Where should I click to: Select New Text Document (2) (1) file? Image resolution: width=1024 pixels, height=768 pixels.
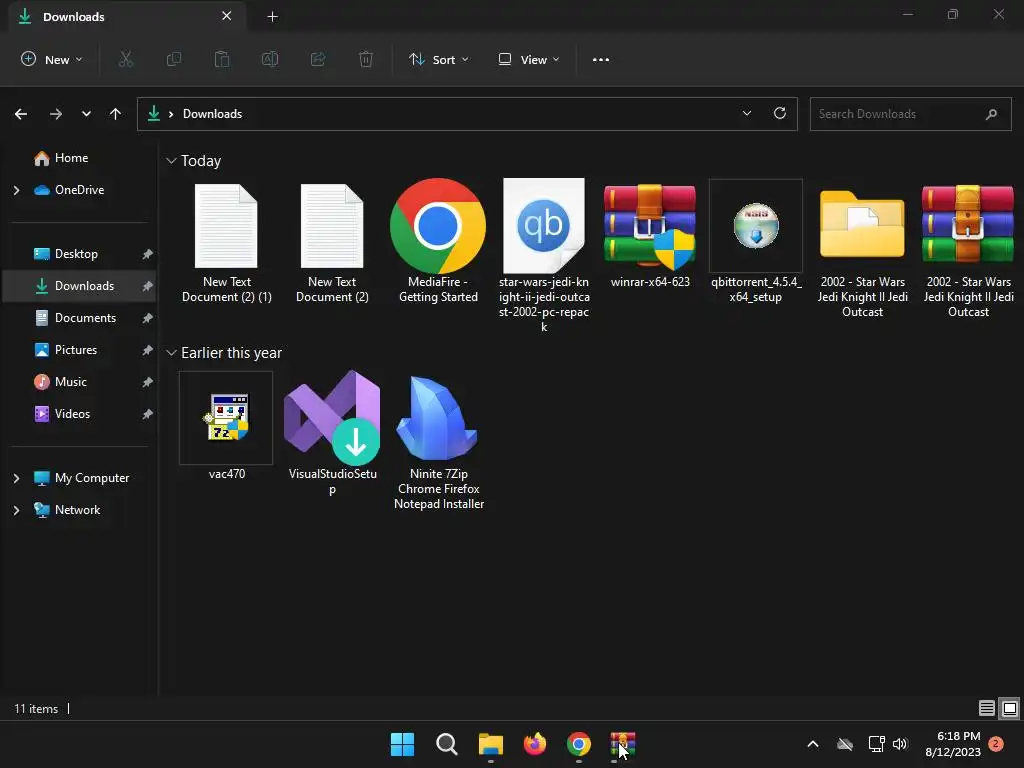[x=227, y=242]
